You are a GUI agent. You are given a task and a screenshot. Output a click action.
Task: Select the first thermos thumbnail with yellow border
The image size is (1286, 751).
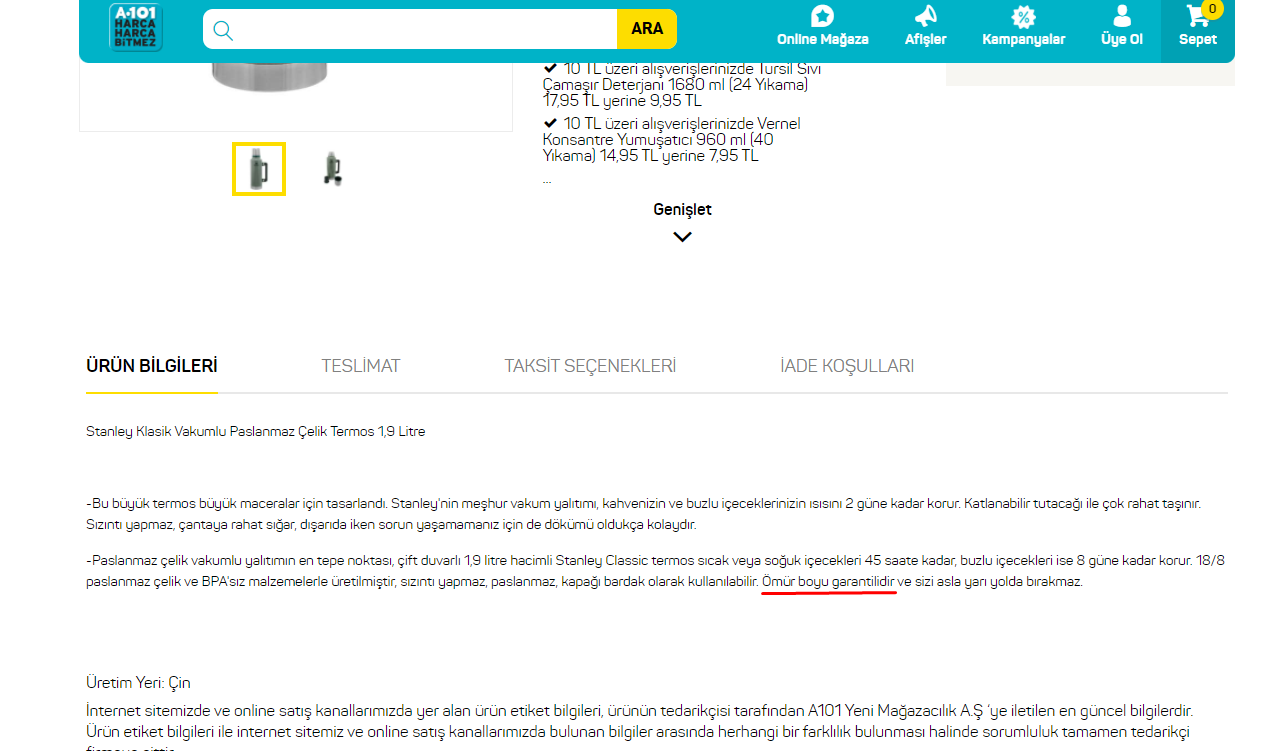pyautogui.click(x=259, y=169)
